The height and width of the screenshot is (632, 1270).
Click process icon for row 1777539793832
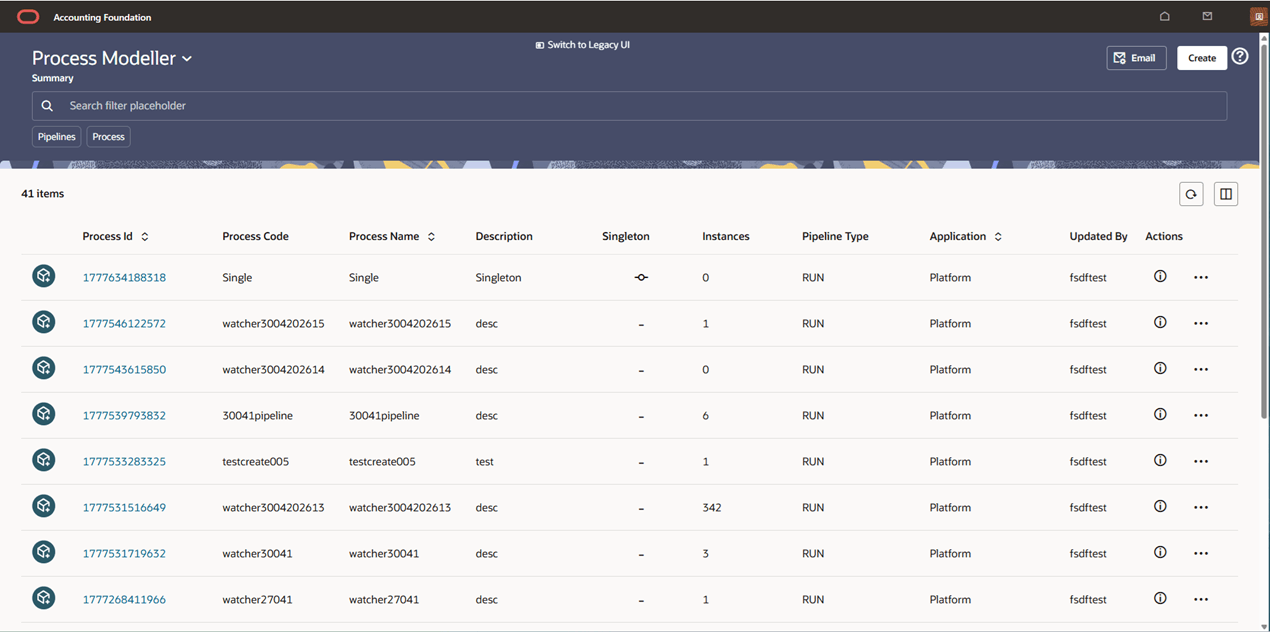44,414
